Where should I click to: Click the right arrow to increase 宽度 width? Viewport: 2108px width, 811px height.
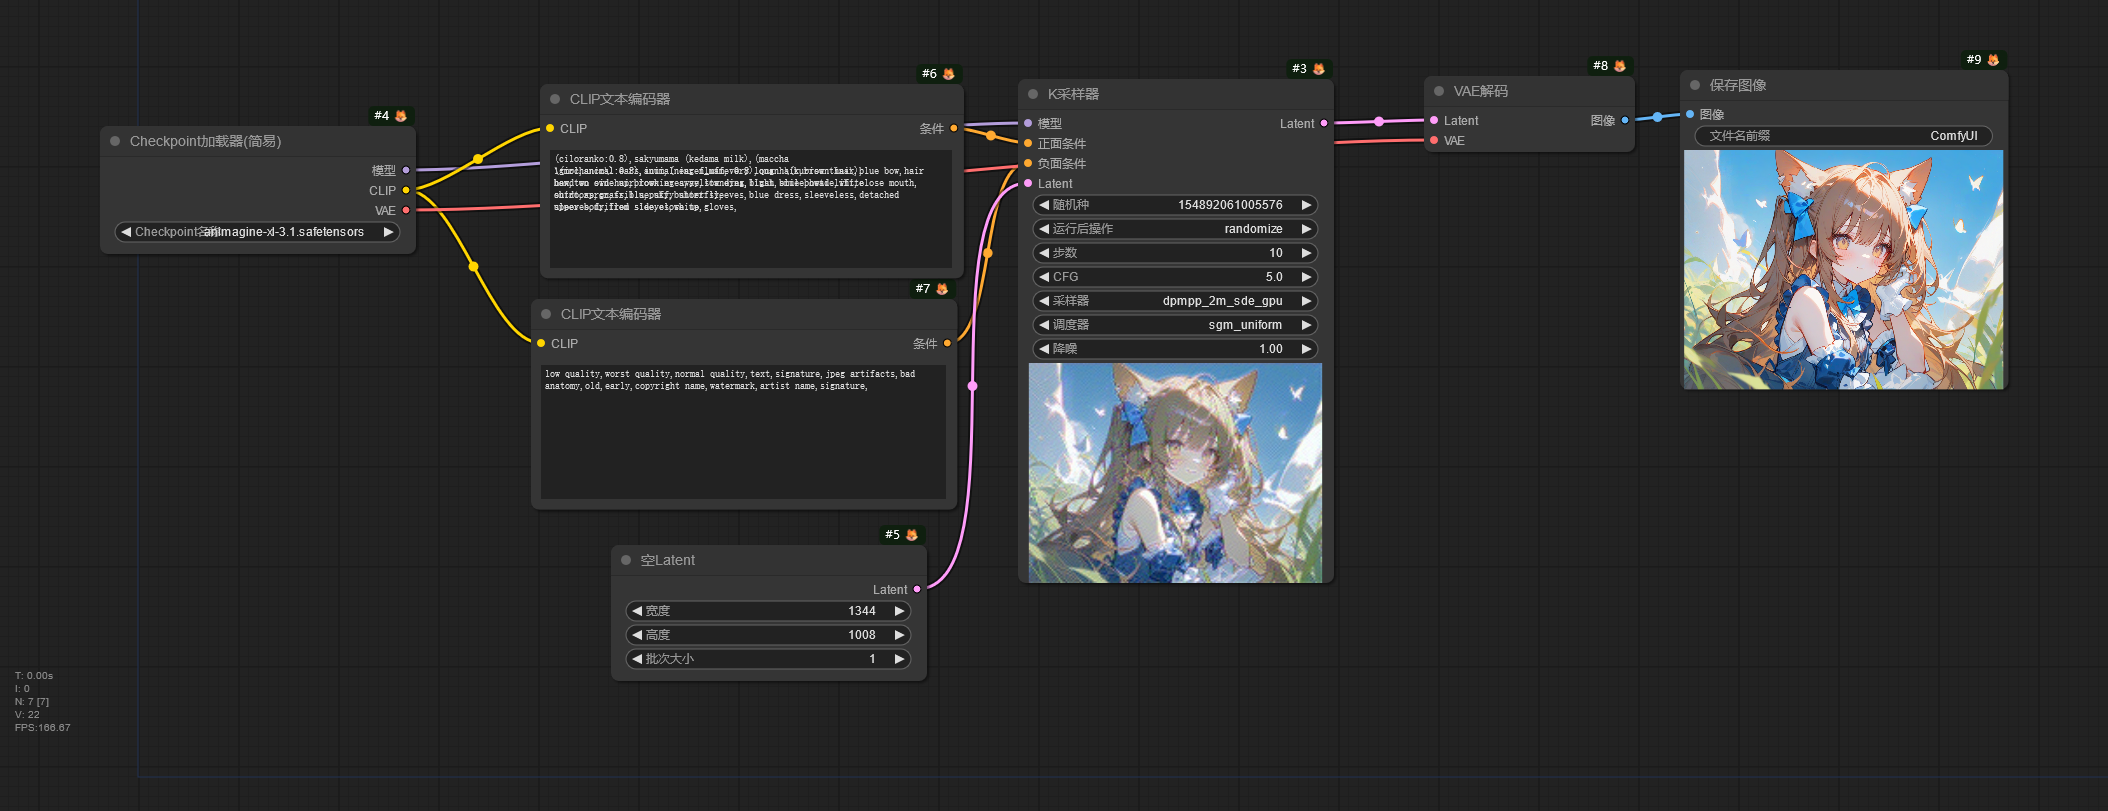(x=899, y=611)
